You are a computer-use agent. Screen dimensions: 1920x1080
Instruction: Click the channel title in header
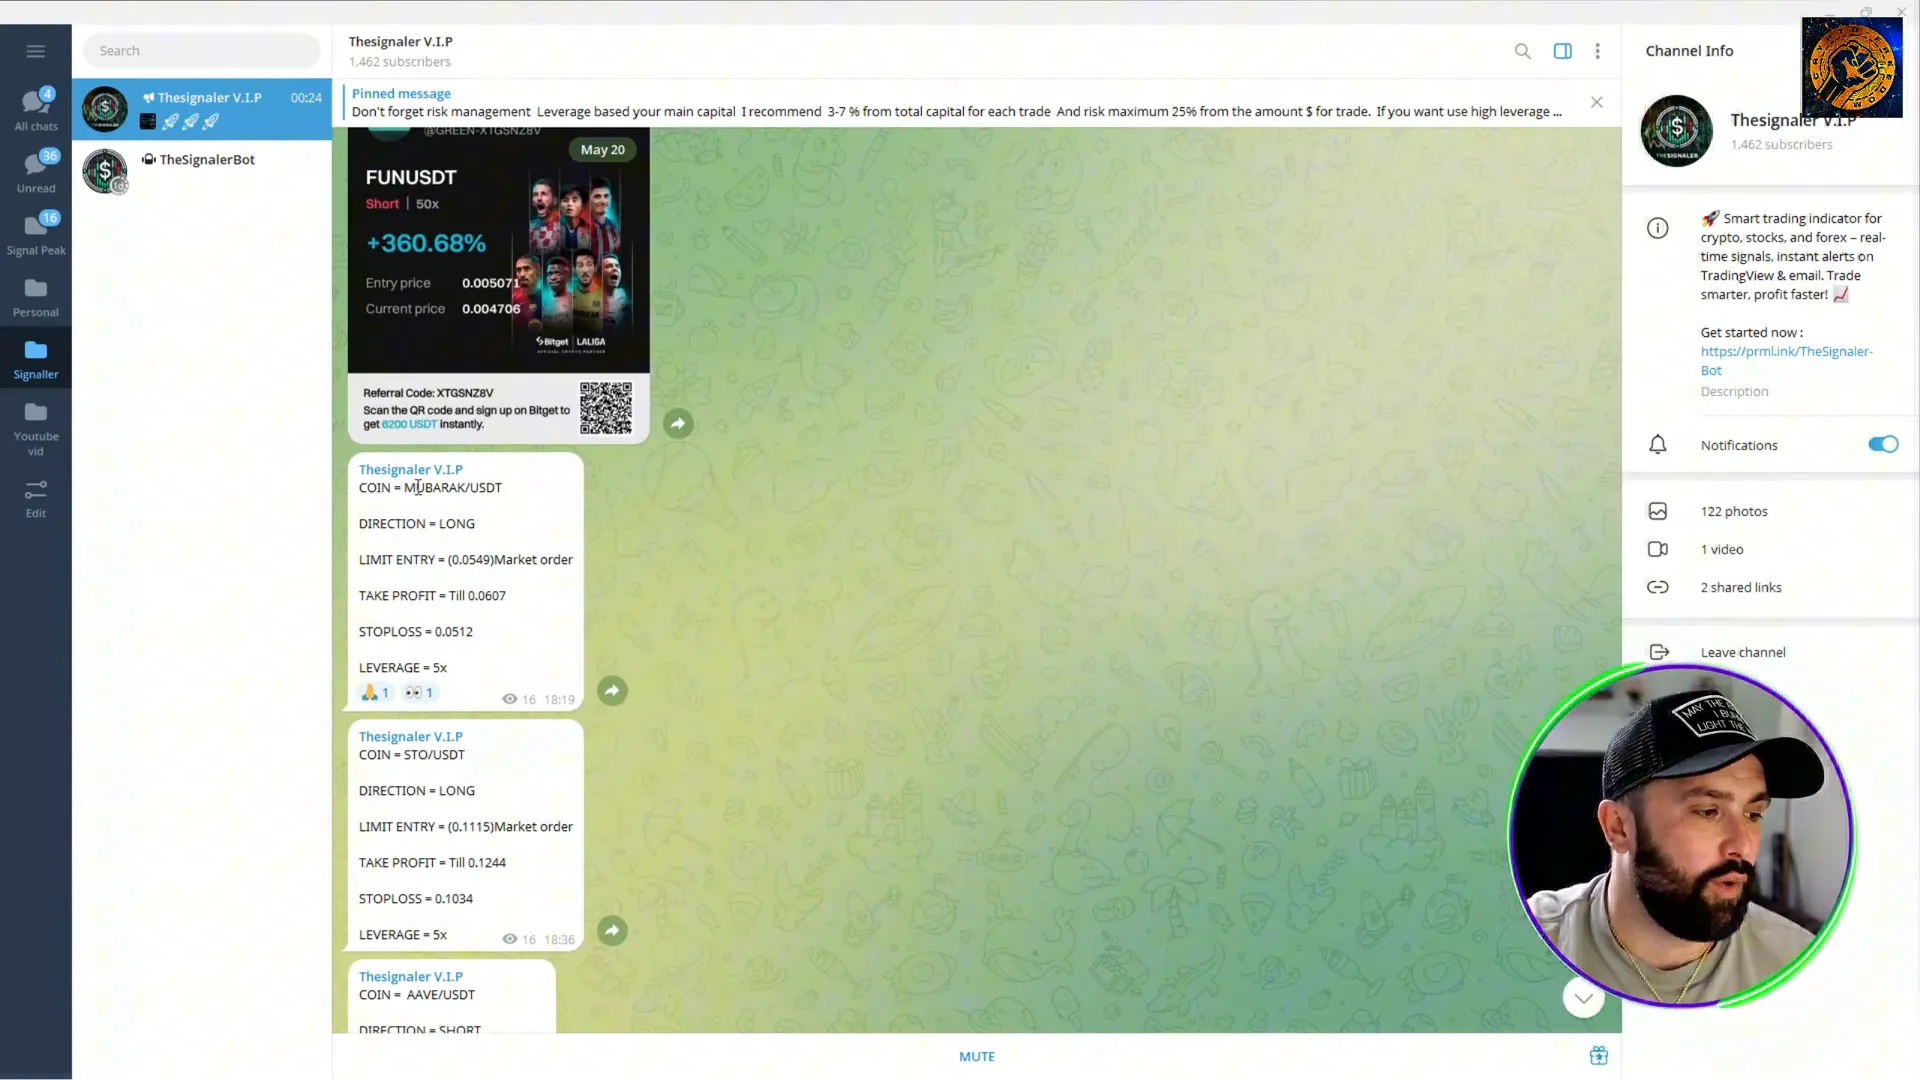click(x=400, y=42)
